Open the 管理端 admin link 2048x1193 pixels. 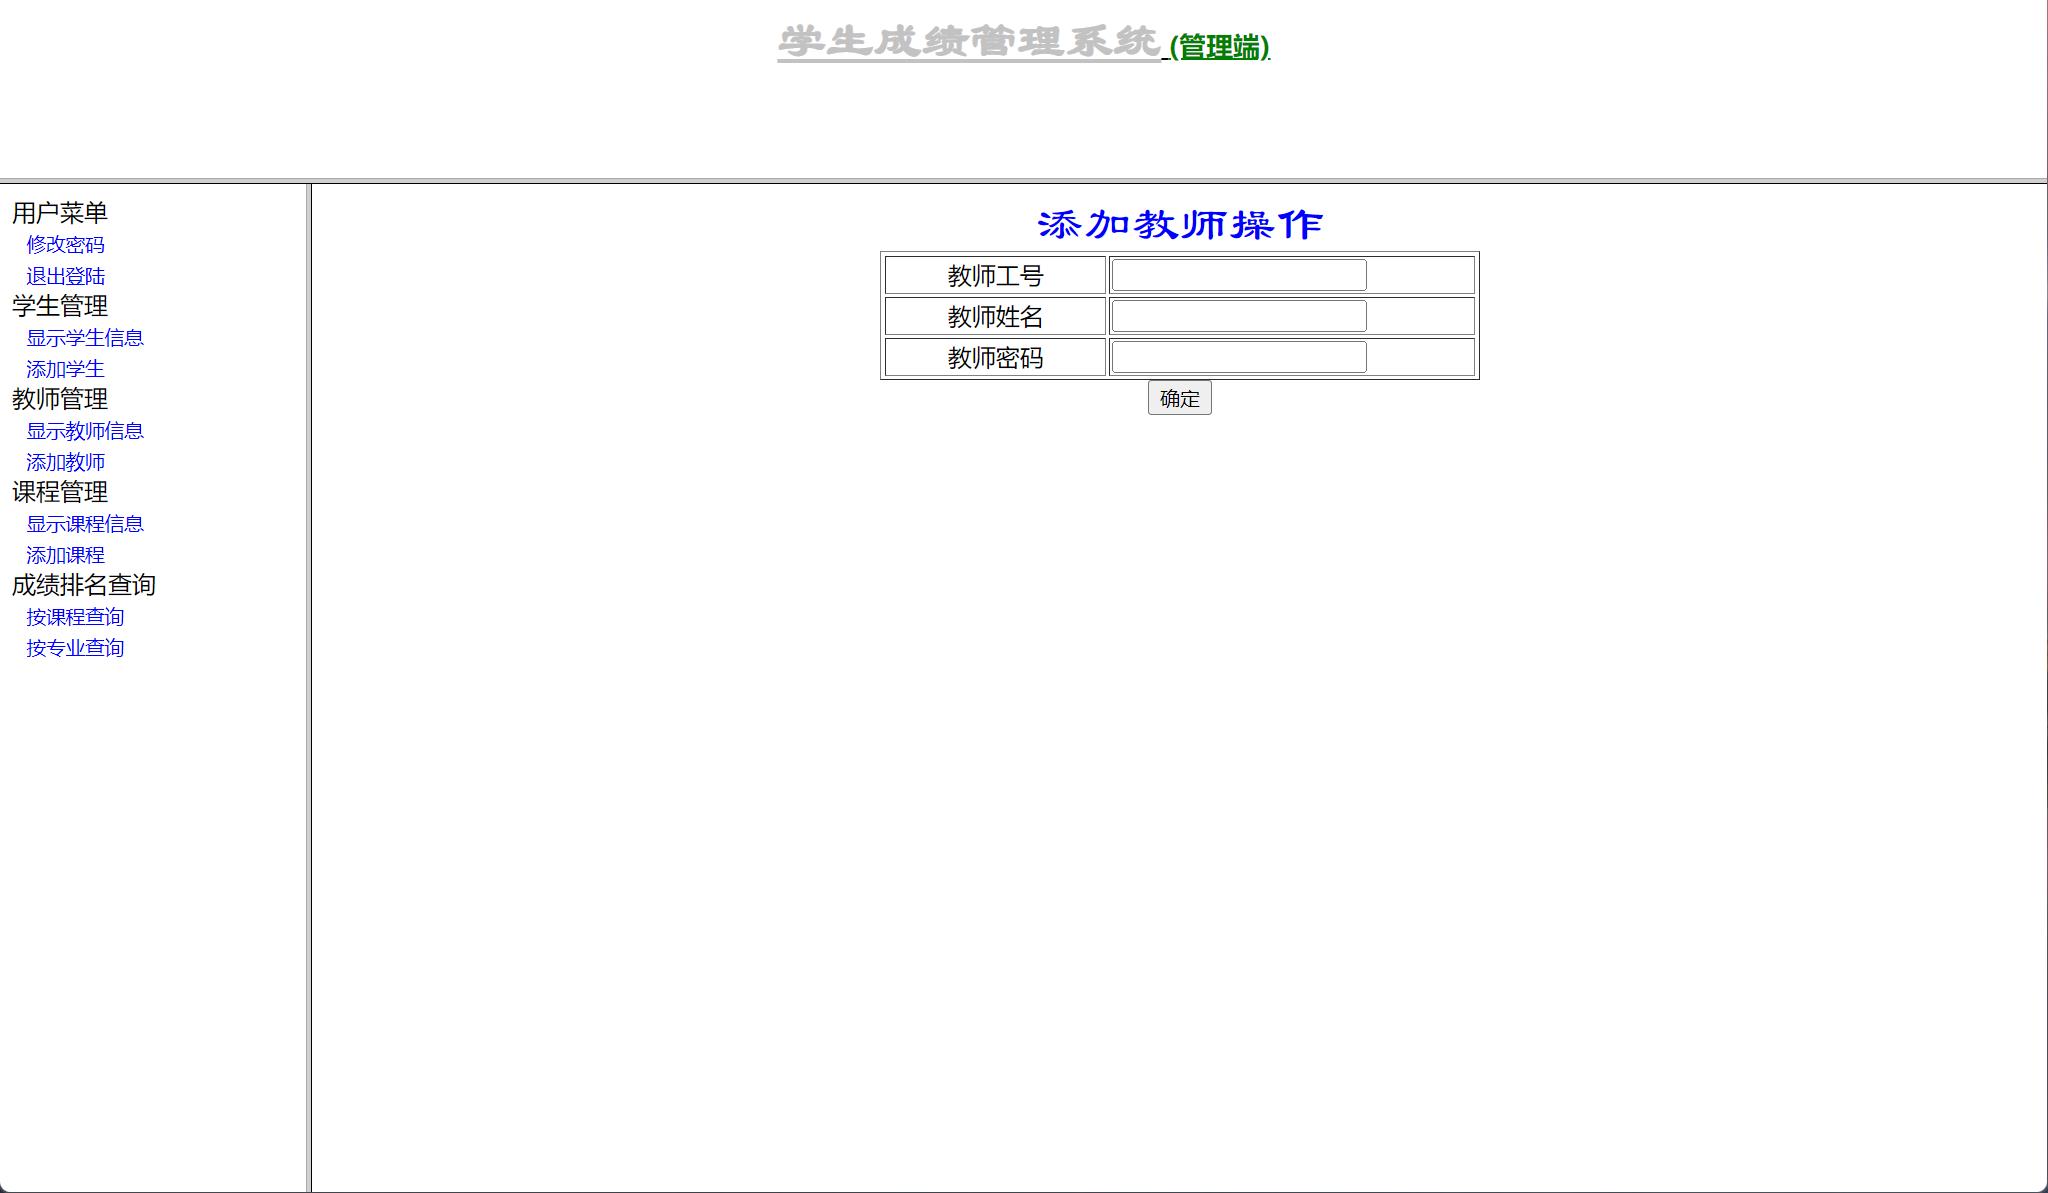pos(1216,47)
